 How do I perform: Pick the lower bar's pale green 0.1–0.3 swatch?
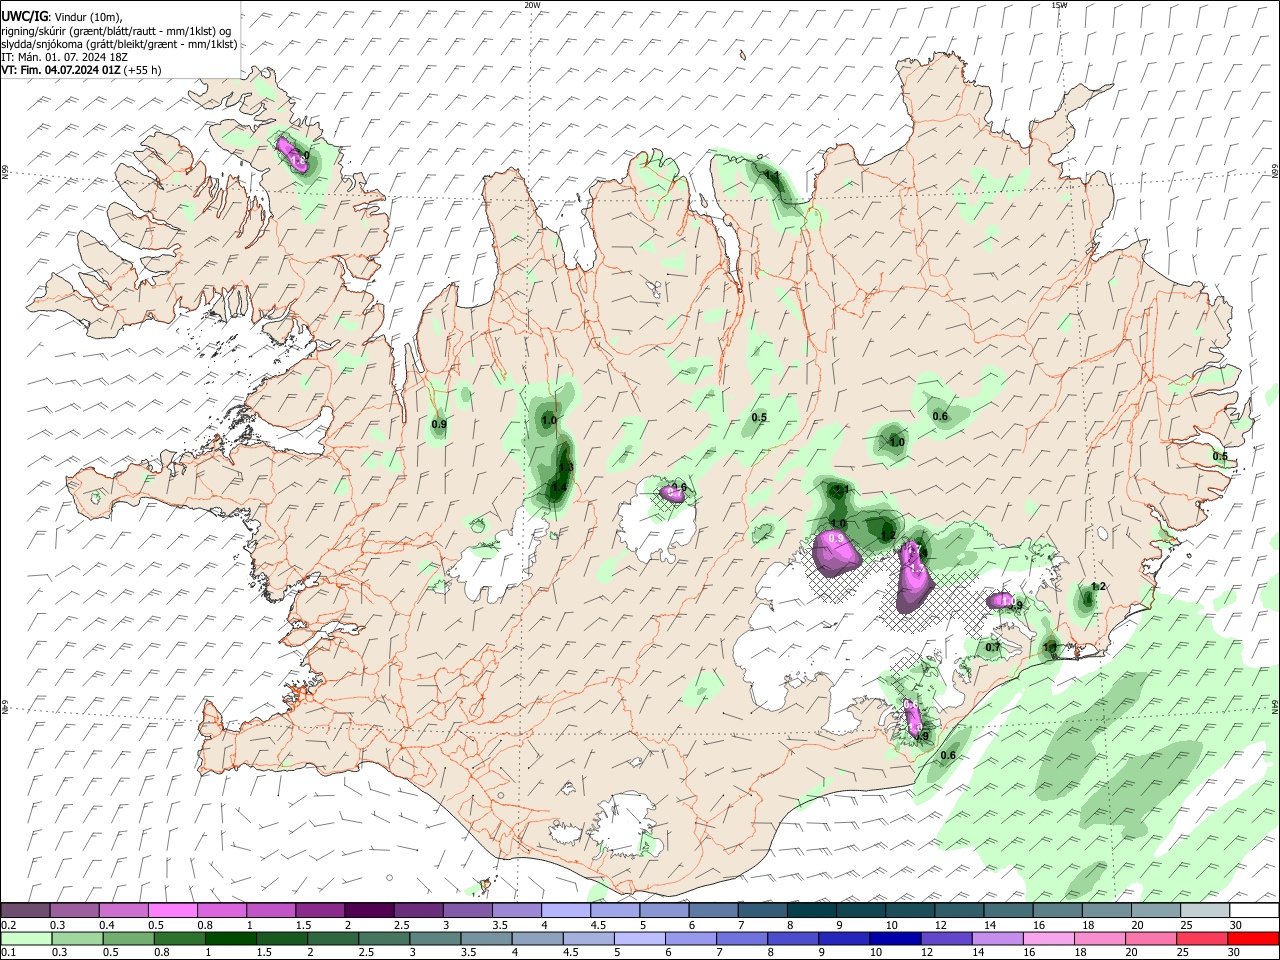[26, 938]
